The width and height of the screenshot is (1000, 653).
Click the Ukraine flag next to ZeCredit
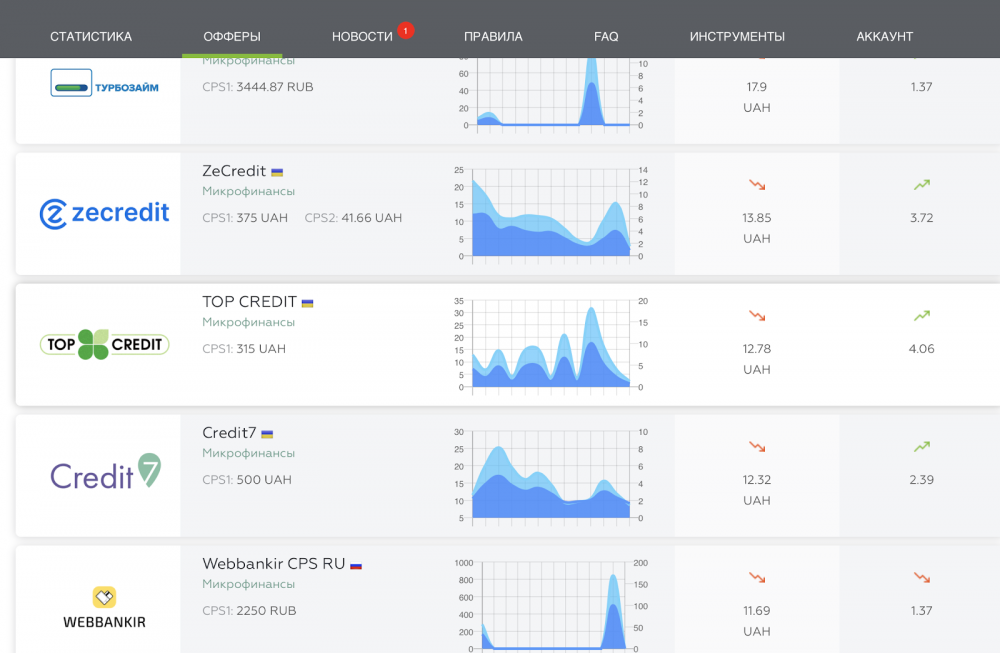pyautogui.click(x=277, y=172)
